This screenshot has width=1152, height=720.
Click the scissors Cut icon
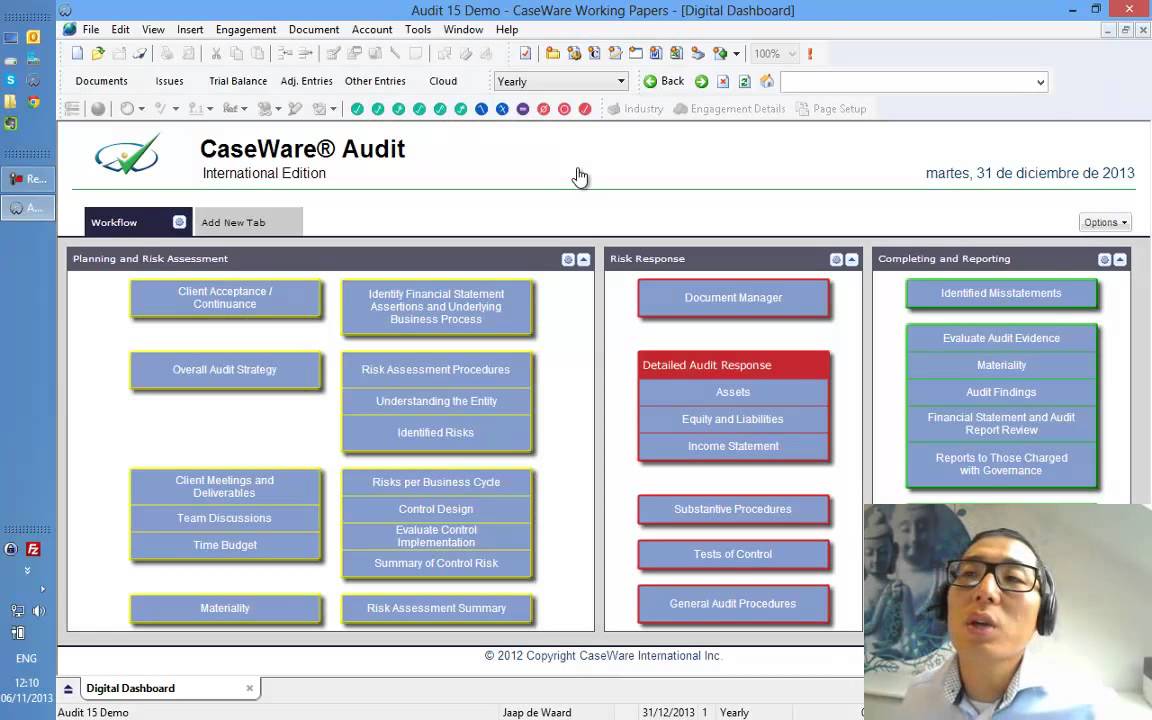216,54
